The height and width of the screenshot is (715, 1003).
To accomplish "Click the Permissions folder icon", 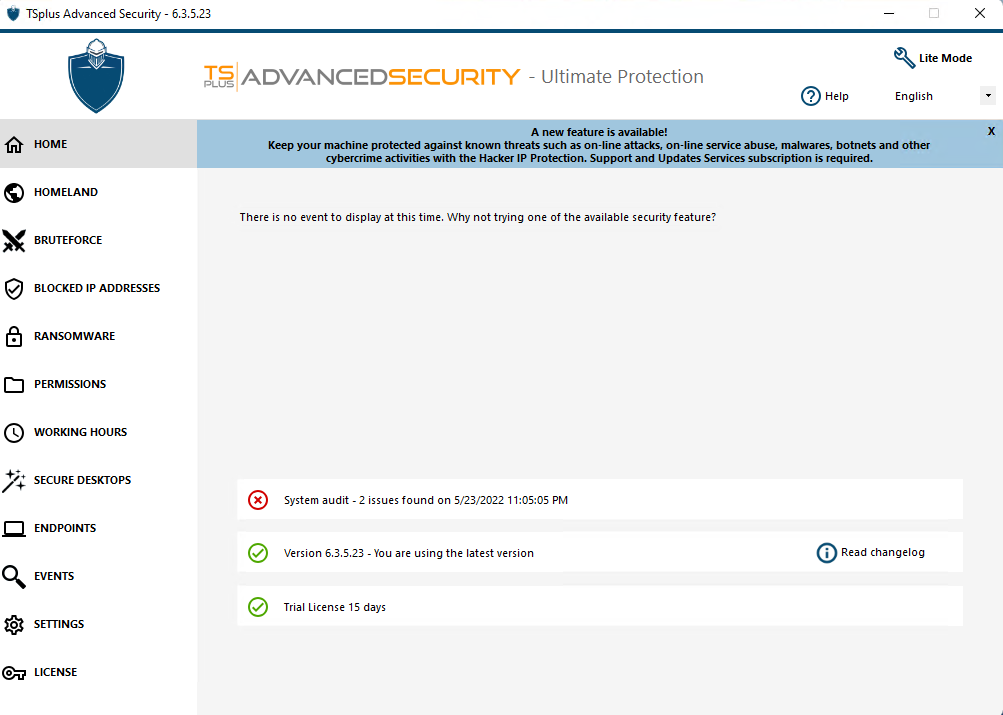I will 13,384.
